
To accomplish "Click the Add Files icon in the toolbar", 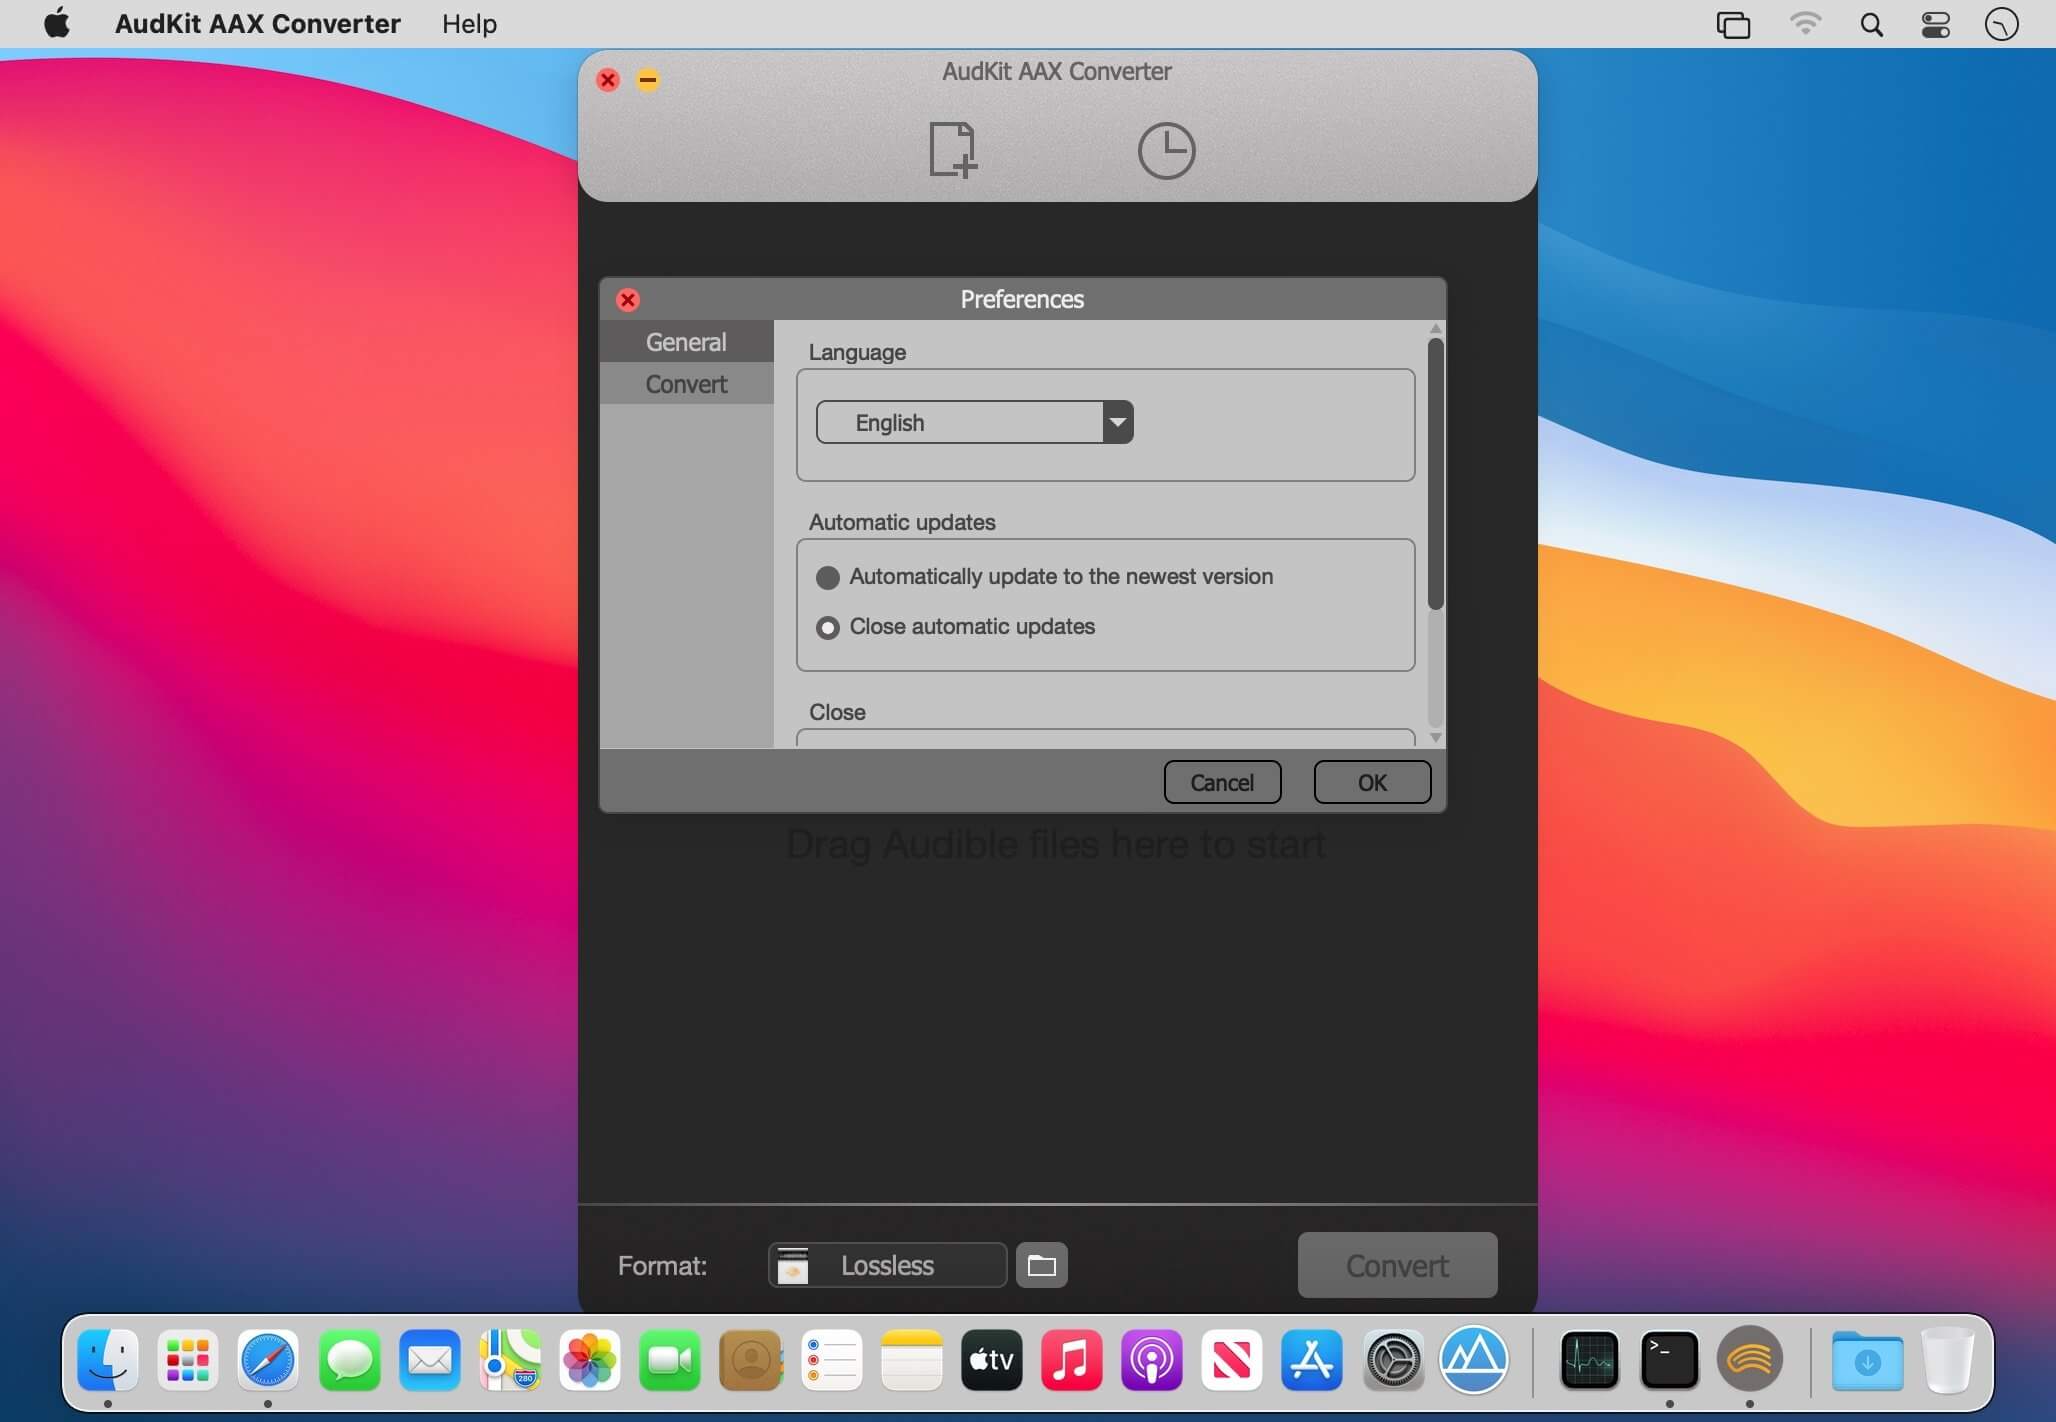I will click(x=952, y=150).
